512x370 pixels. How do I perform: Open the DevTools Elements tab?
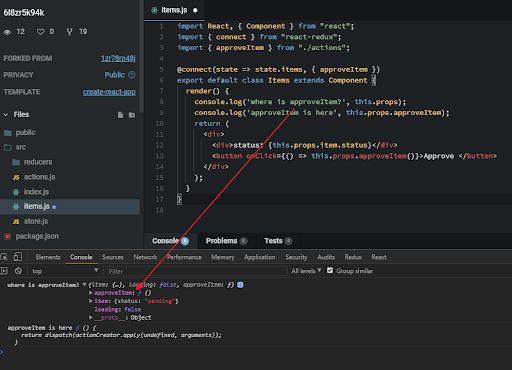pyautogui.click(x=48, y=257)
